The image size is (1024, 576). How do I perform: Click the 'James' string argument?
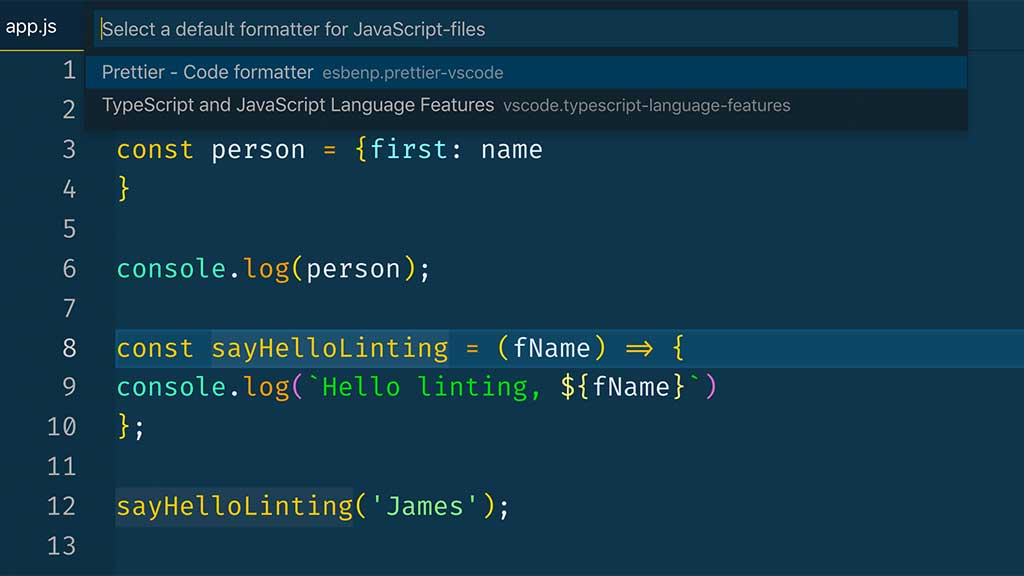click(425, 506)
